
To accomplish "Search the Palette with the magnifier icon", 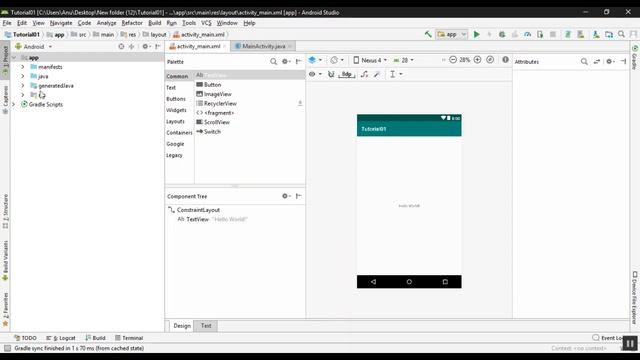I will point(273,62).
